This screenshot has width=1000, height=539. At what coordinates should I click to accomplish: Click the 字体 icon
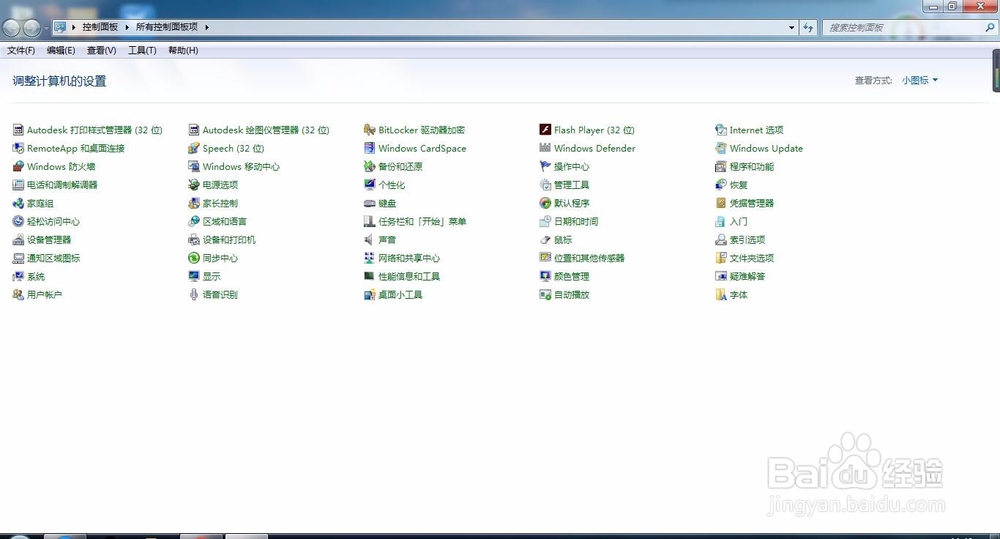pyautogui.click(x=721, y=295)
